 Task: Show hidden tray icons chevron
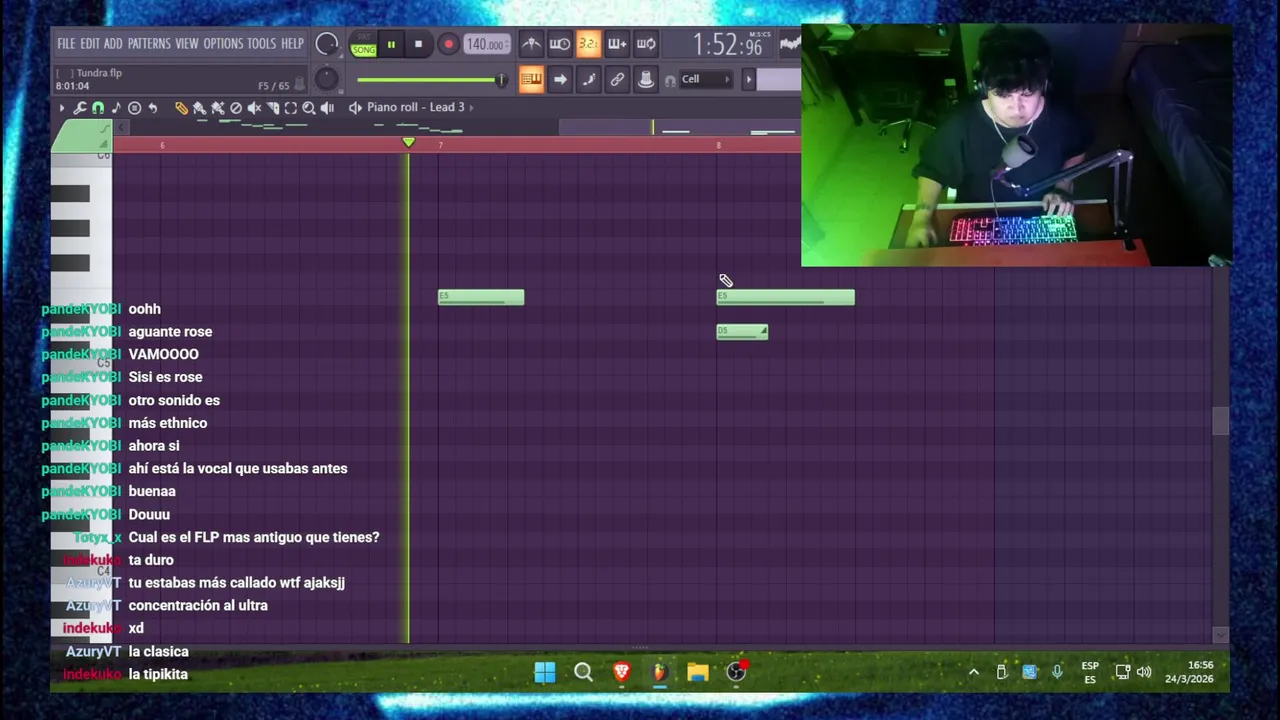[x=974, y=672]
